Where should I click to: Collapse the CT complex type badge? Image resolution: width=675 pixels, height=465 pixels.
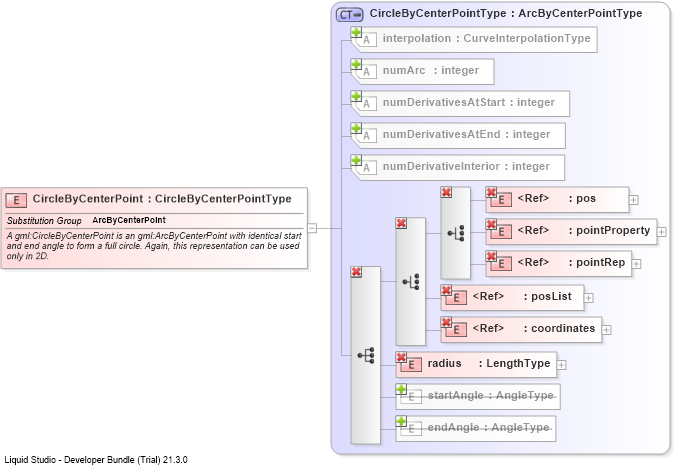point(350,15)
